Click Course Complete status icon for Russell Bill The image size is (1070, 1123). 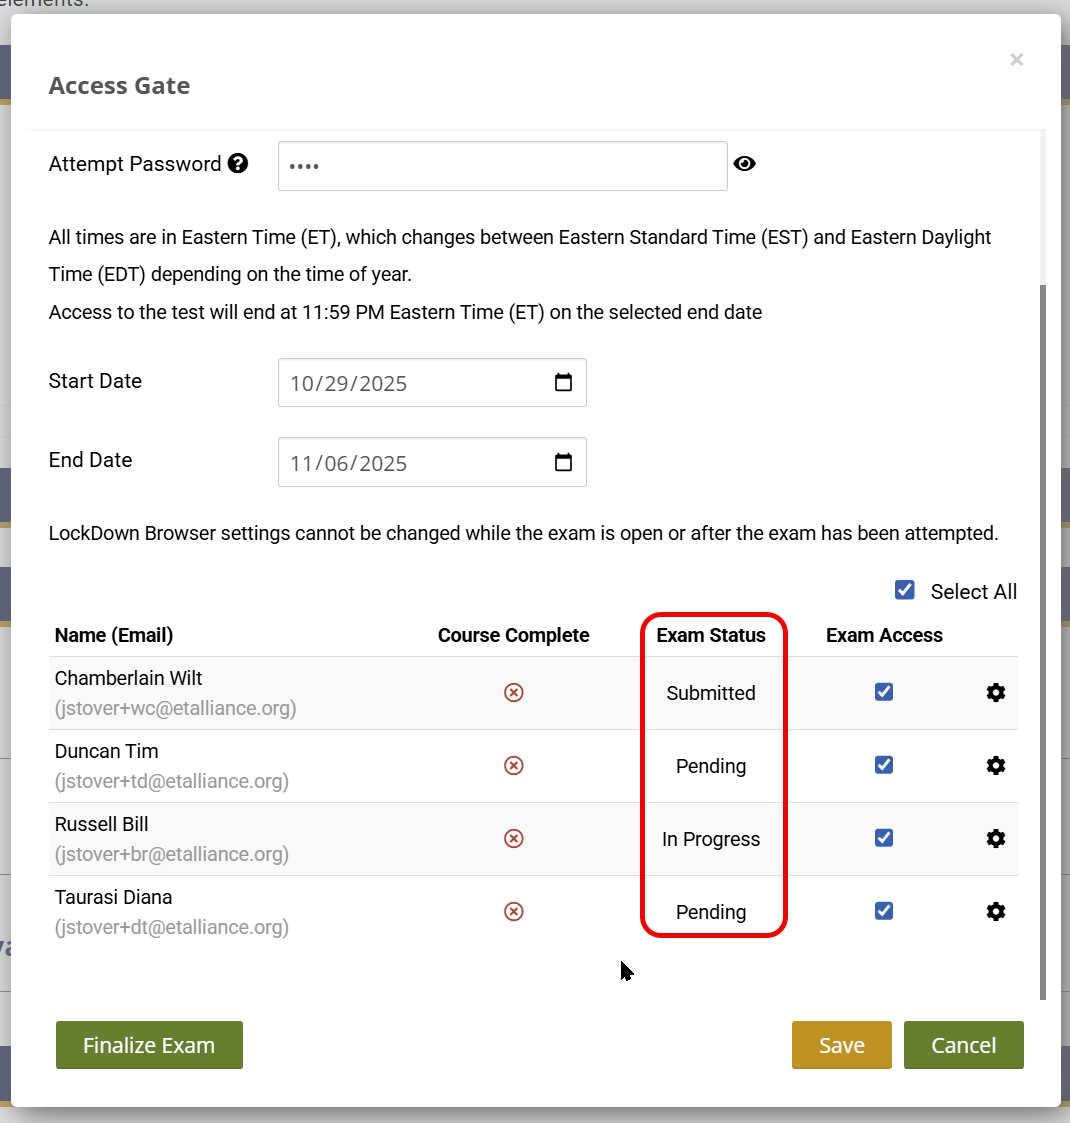(x=513, y=839)
